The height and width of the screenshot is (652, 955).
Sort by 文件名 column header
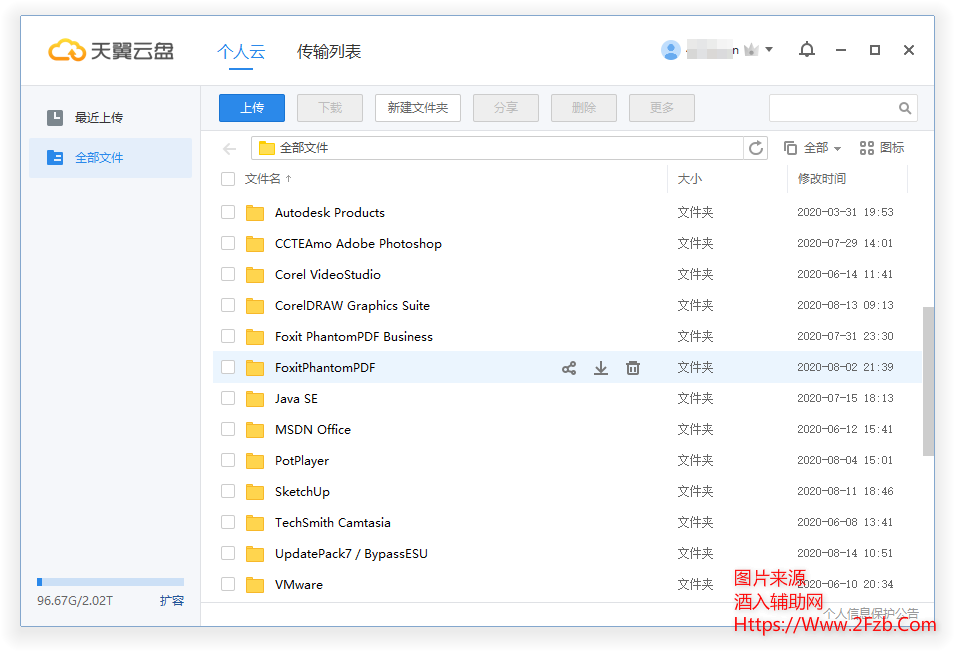click(264, 179)
